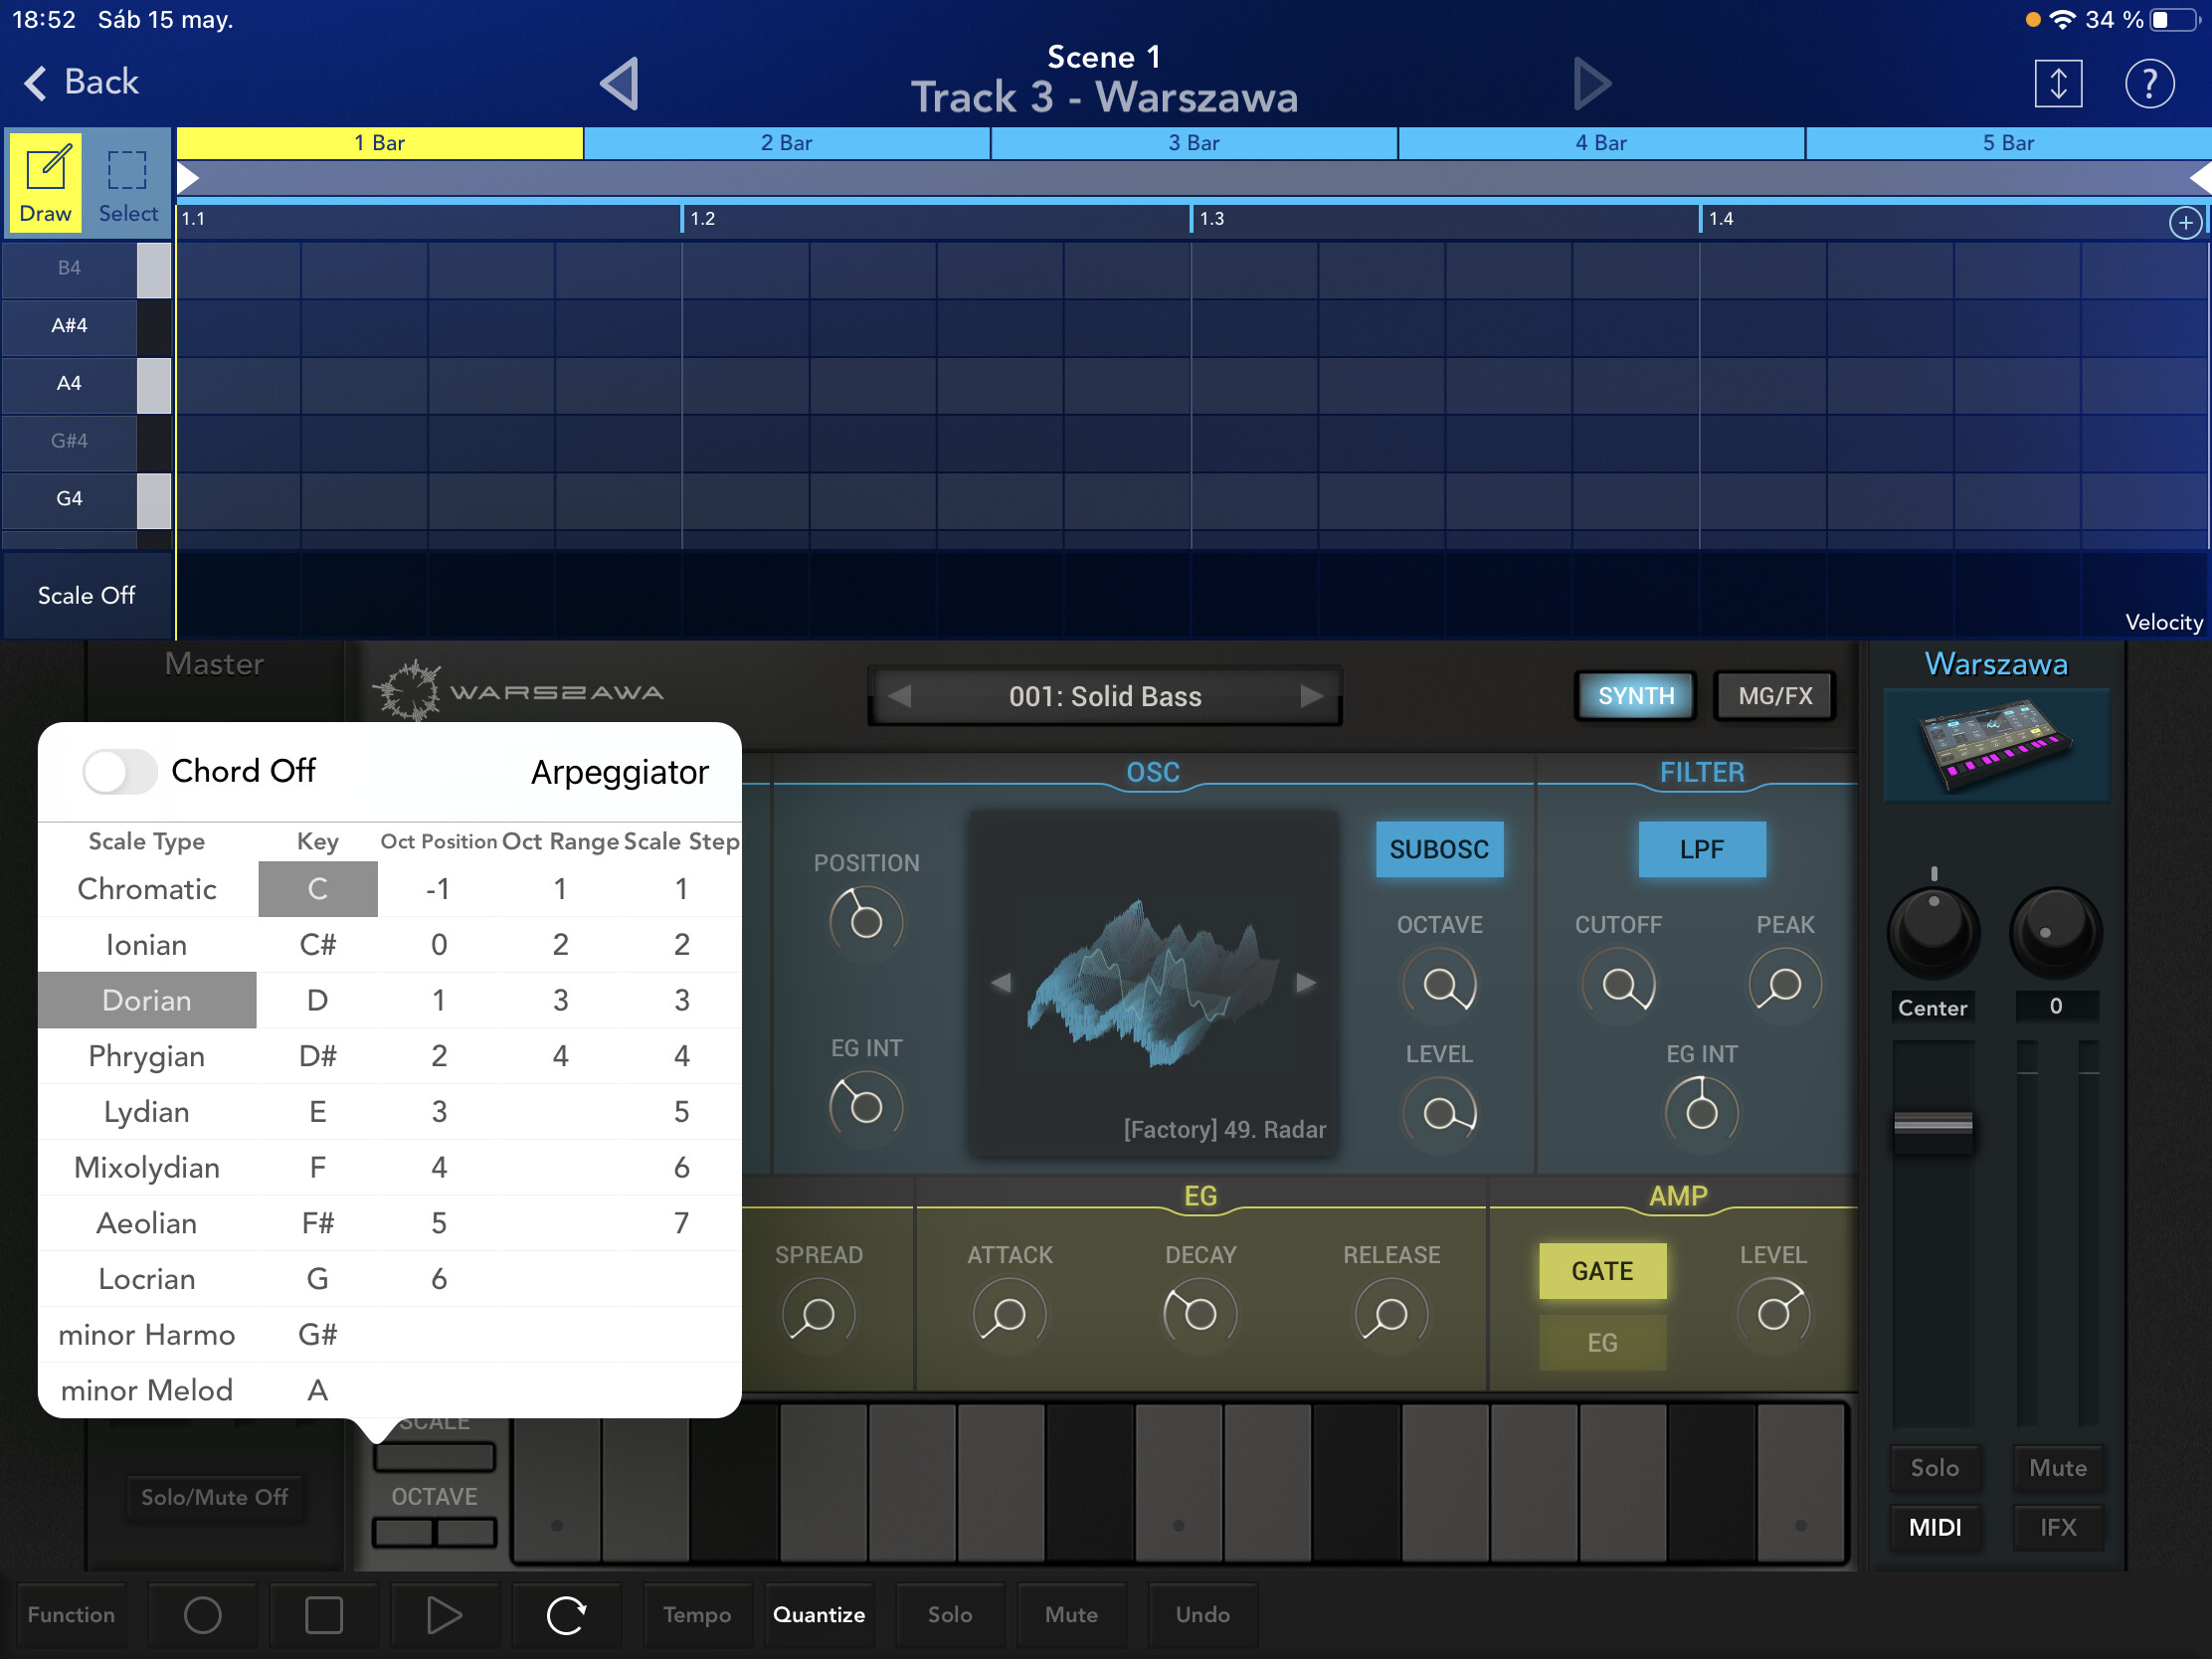This screenshot has height=1659, width=2212.
Task: Set the key to D#
Action: point(317,1056)
